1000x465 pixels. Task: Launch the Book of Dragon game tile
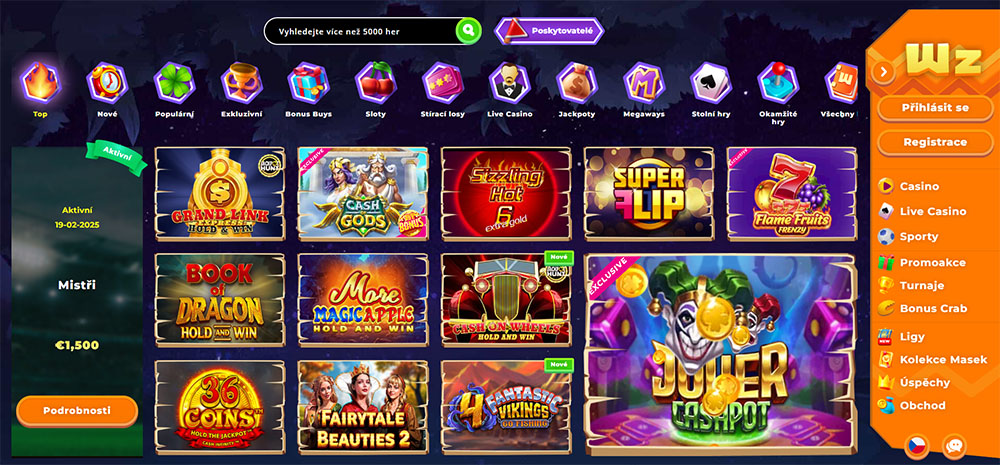click(x=220, y=300)
